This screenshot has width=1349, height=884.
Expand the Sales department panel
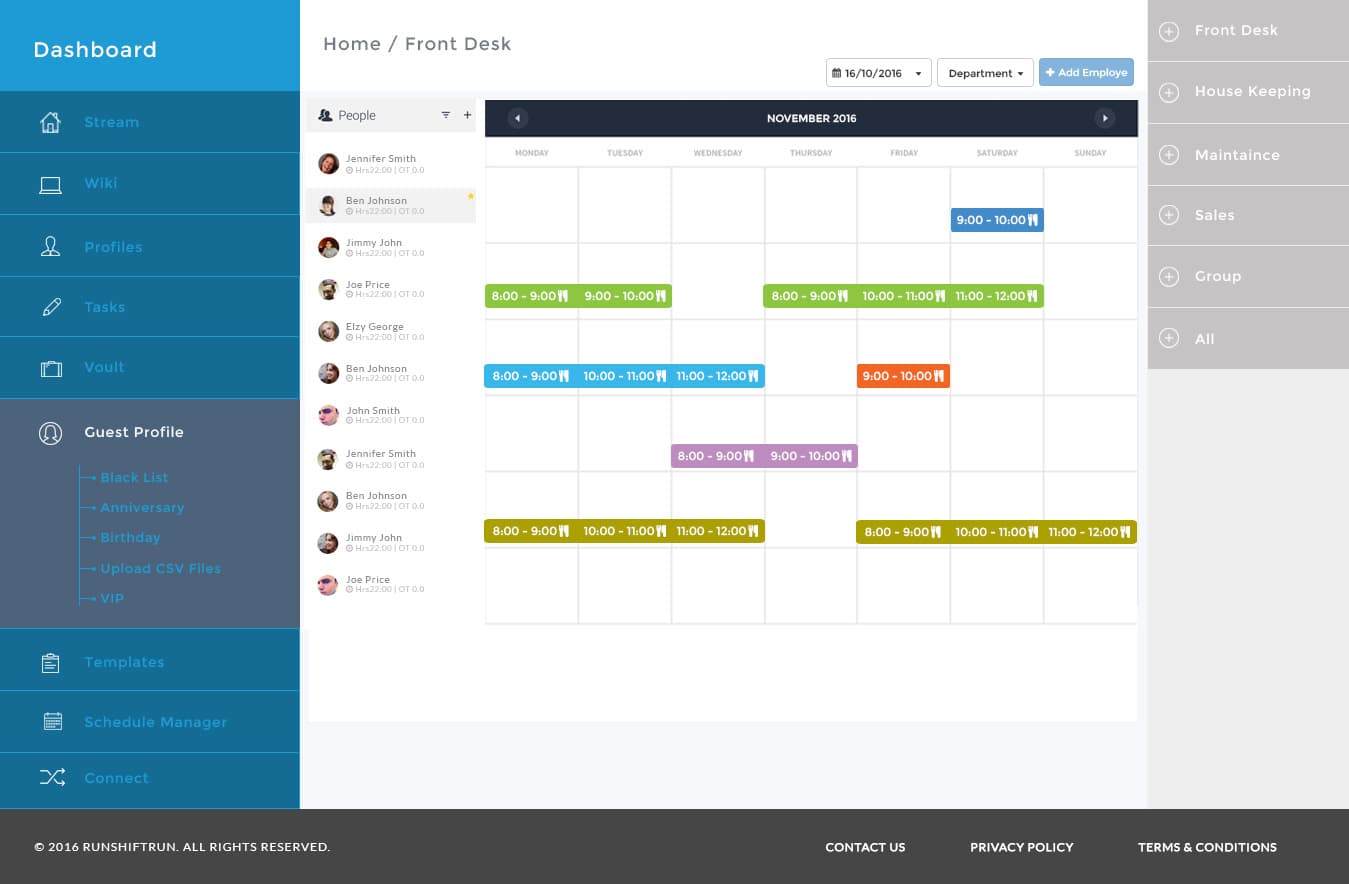click(1168, 216)
